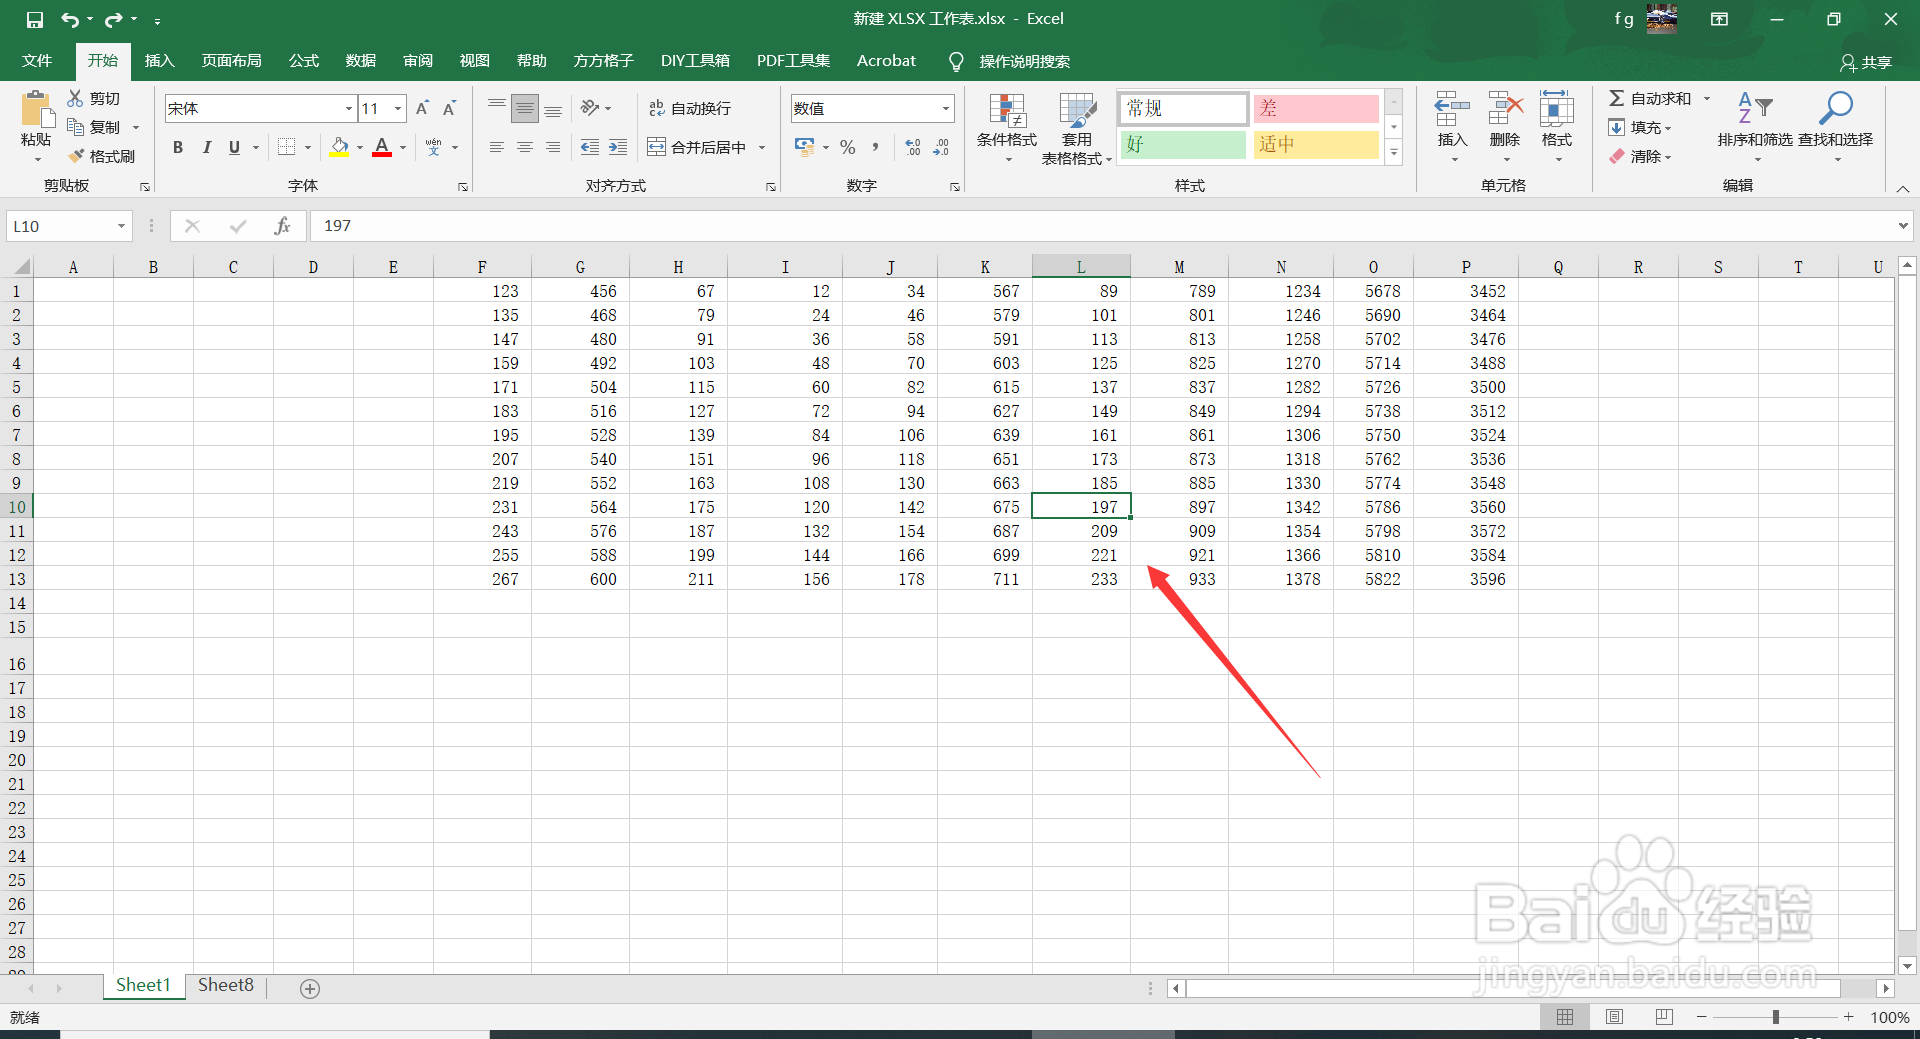The width and height of the screenshot is (1920, 1039).
Task: Click the Cut scissors icon
Action: click(75, 98)
